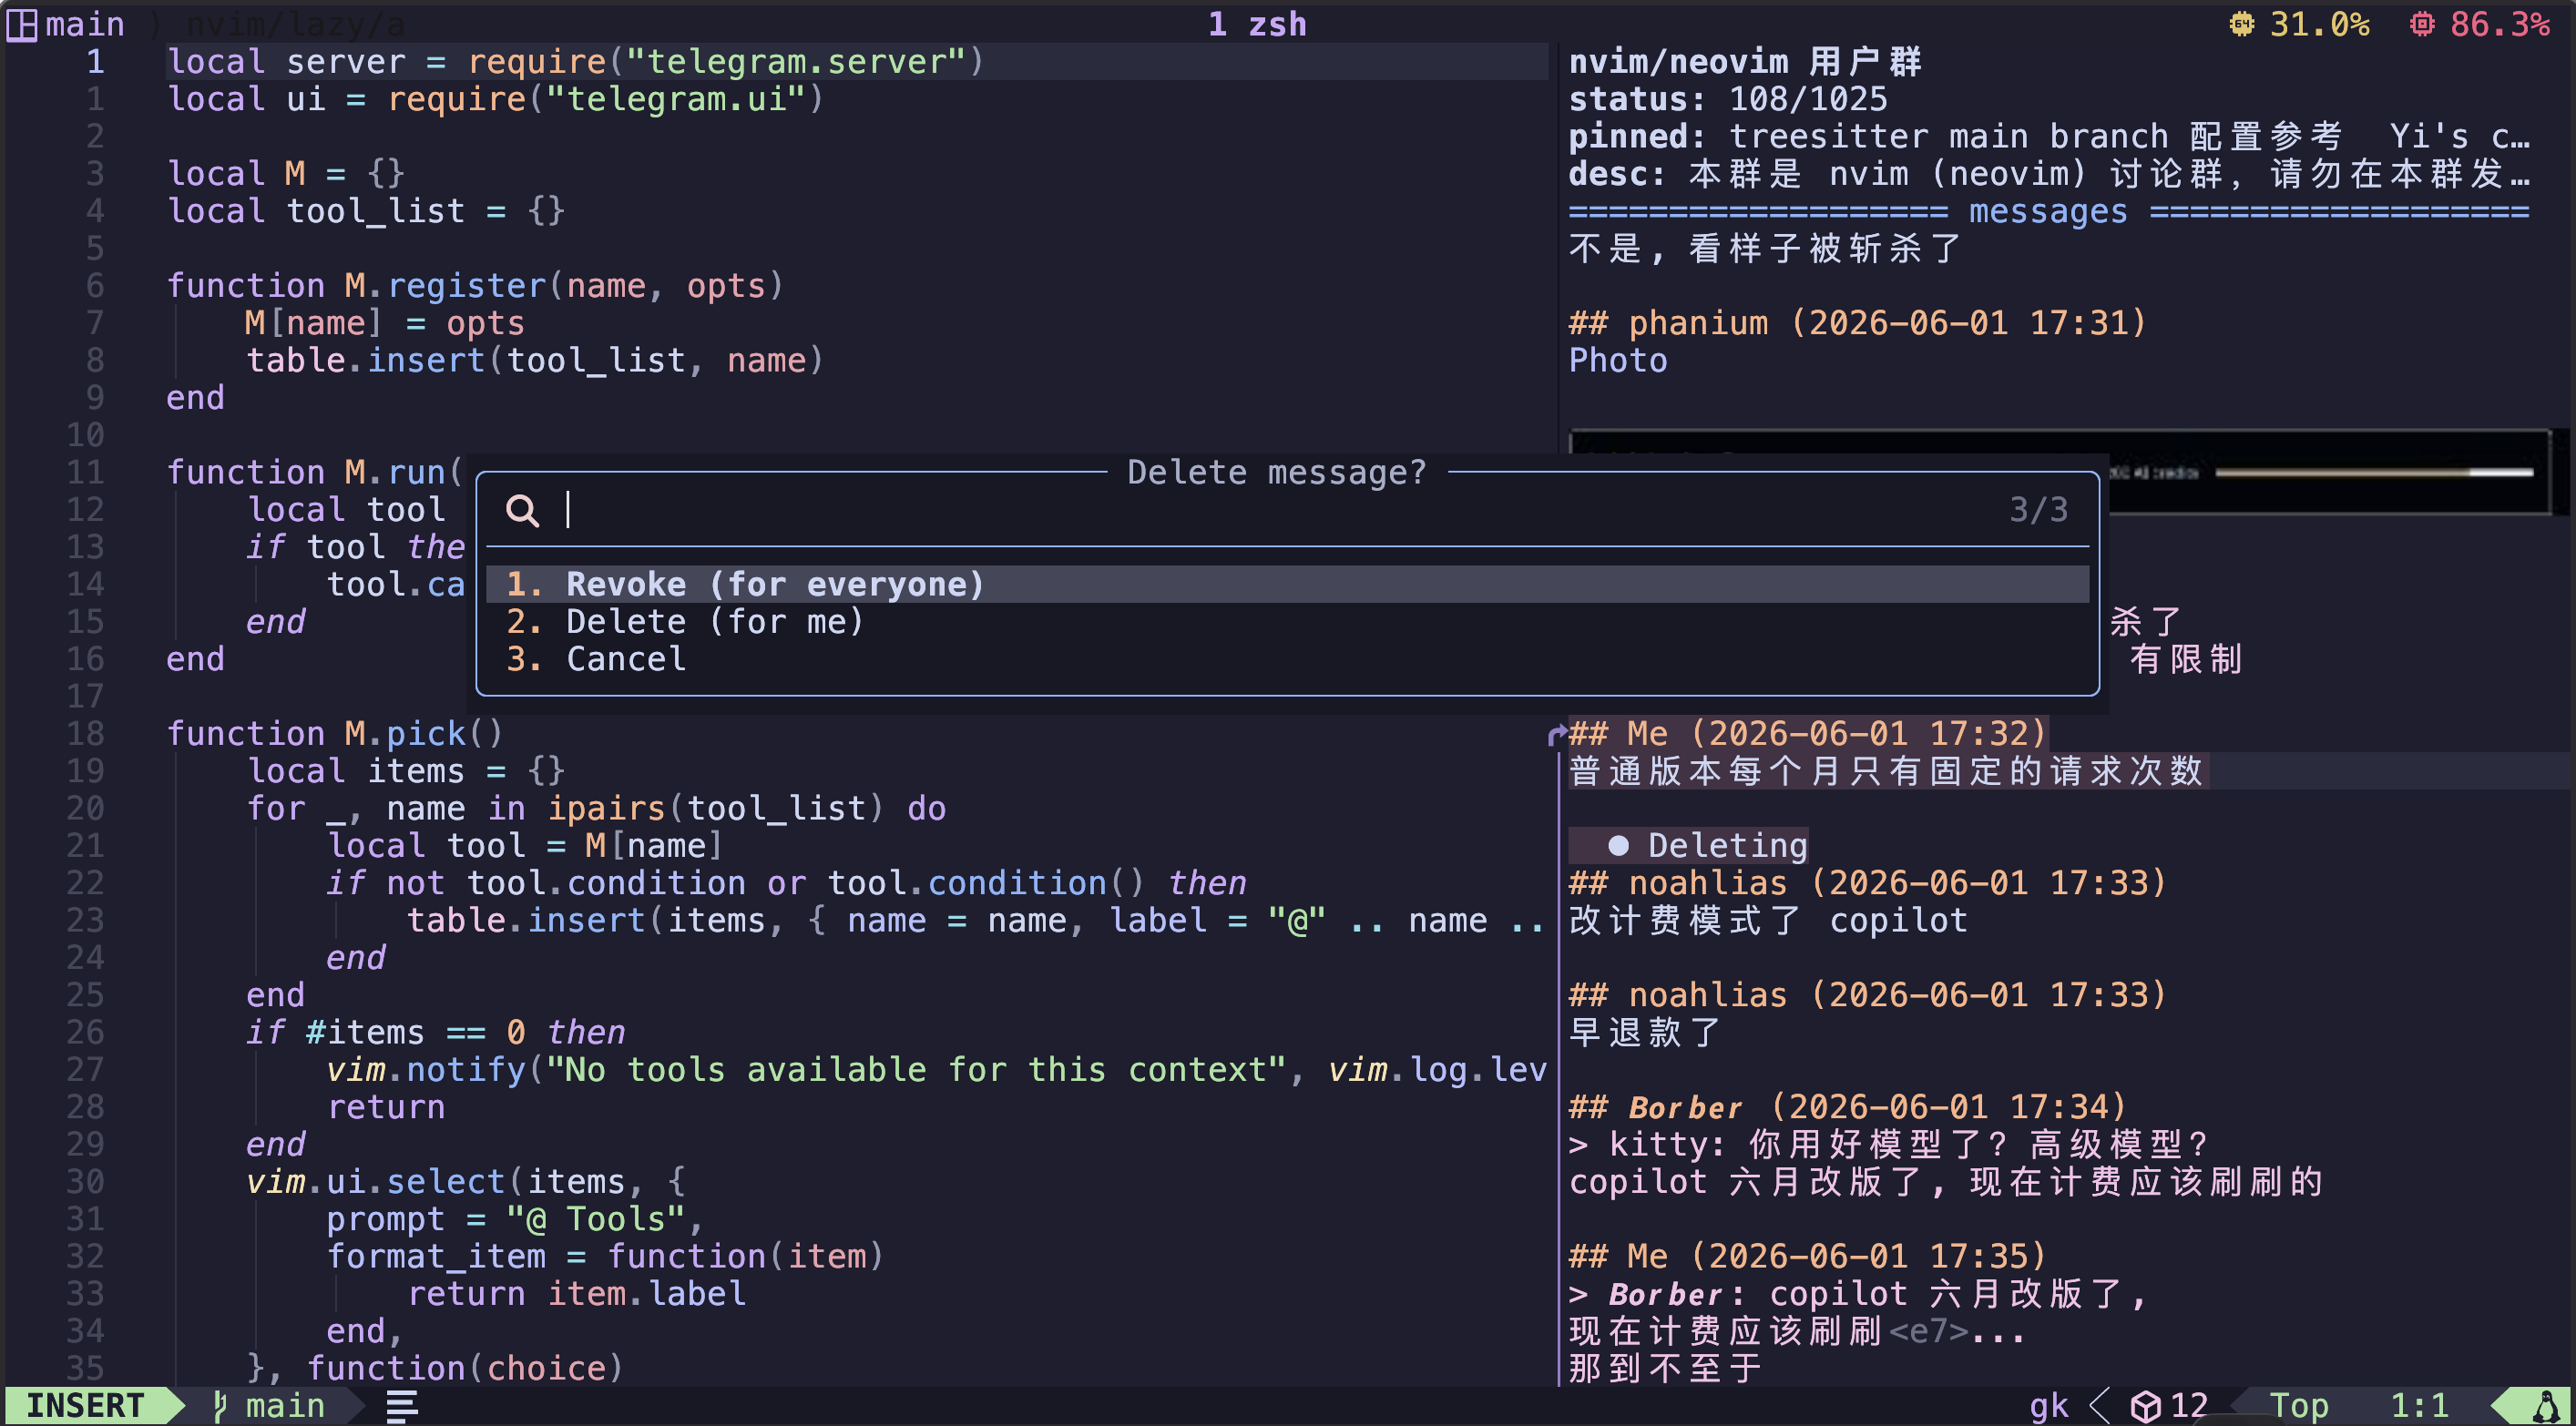The height and width of the screenshot is (1426, 2576).
Task: Click the '## Borber (2026-06-01 17:34)' header
Action: tap(1848, 1107)
